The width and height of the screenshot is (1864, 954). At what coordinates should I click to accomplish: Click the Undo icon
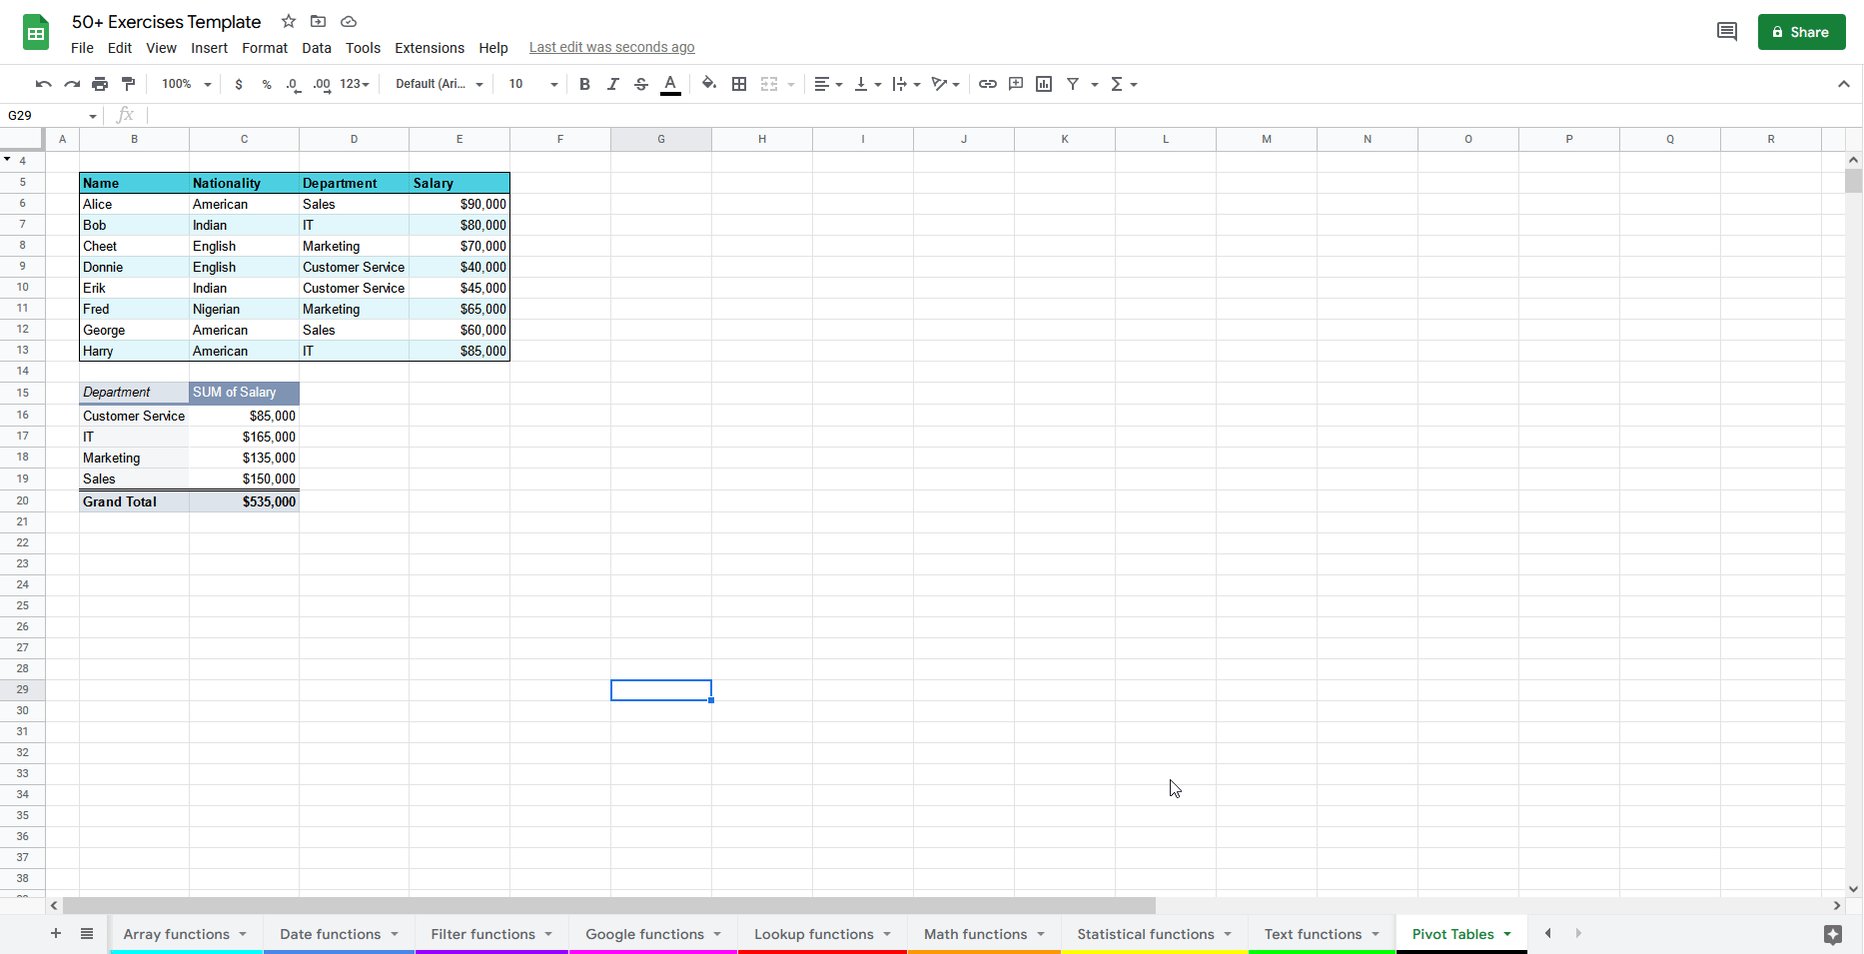42,84
